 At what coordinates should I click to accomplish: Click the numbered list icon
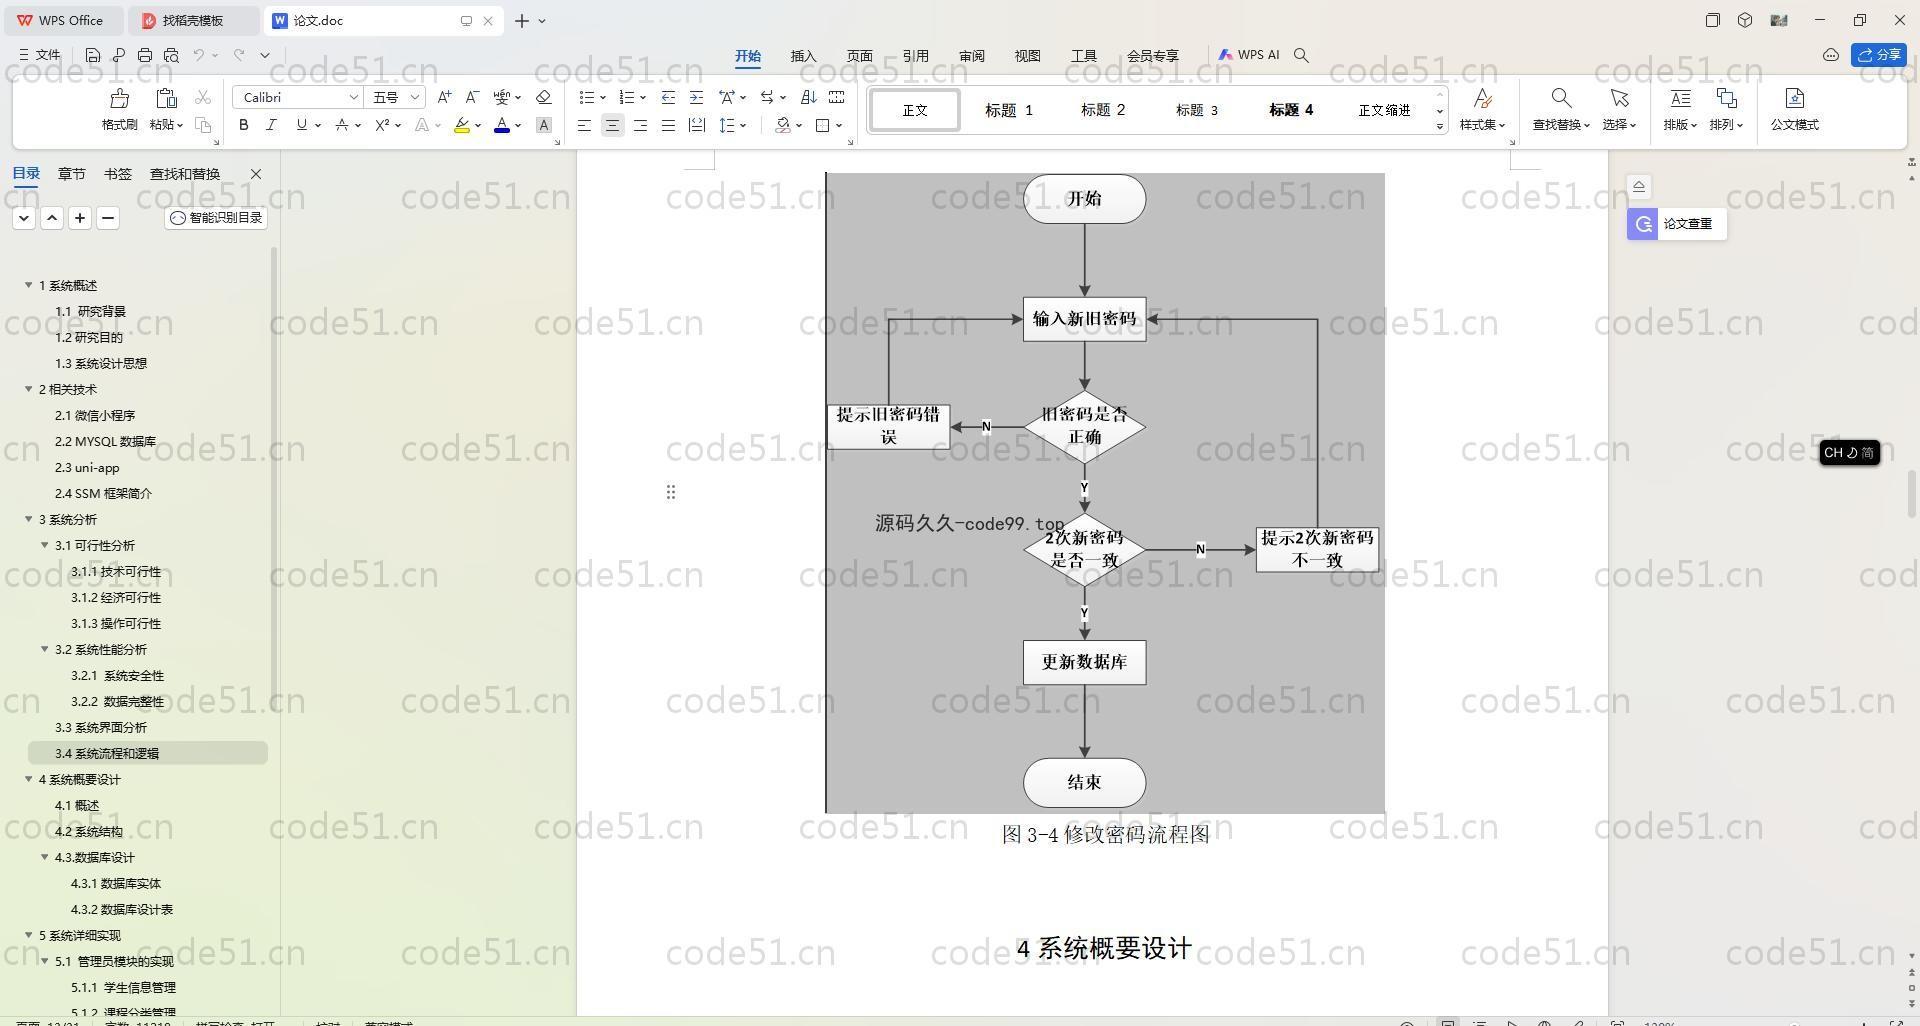pyautogui.click(x=627, y=97)
